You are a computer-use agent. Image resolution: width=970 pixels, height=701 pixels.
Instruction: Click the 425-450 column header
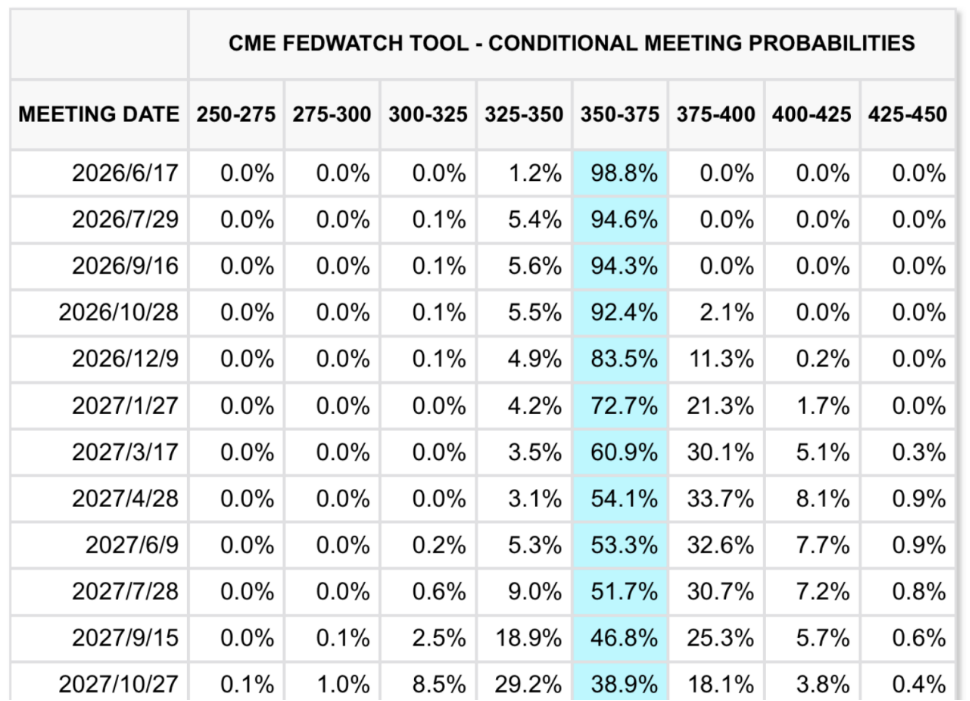click(907, 114)
